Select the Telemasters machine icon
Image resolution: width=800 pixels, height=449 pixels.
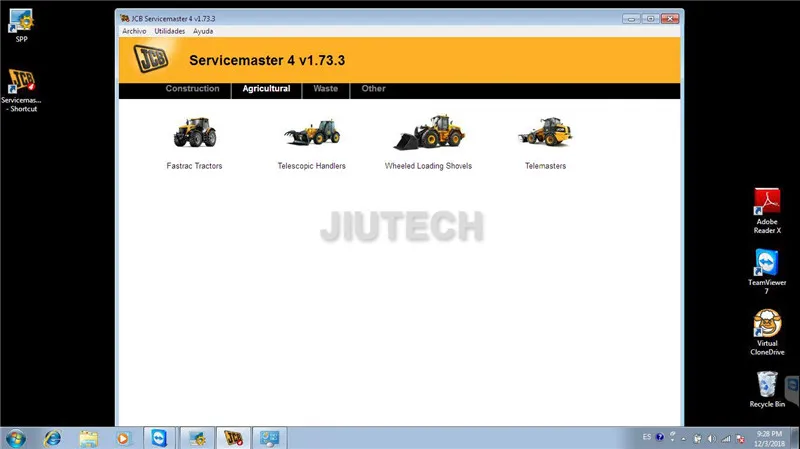[x=545, y=132]
